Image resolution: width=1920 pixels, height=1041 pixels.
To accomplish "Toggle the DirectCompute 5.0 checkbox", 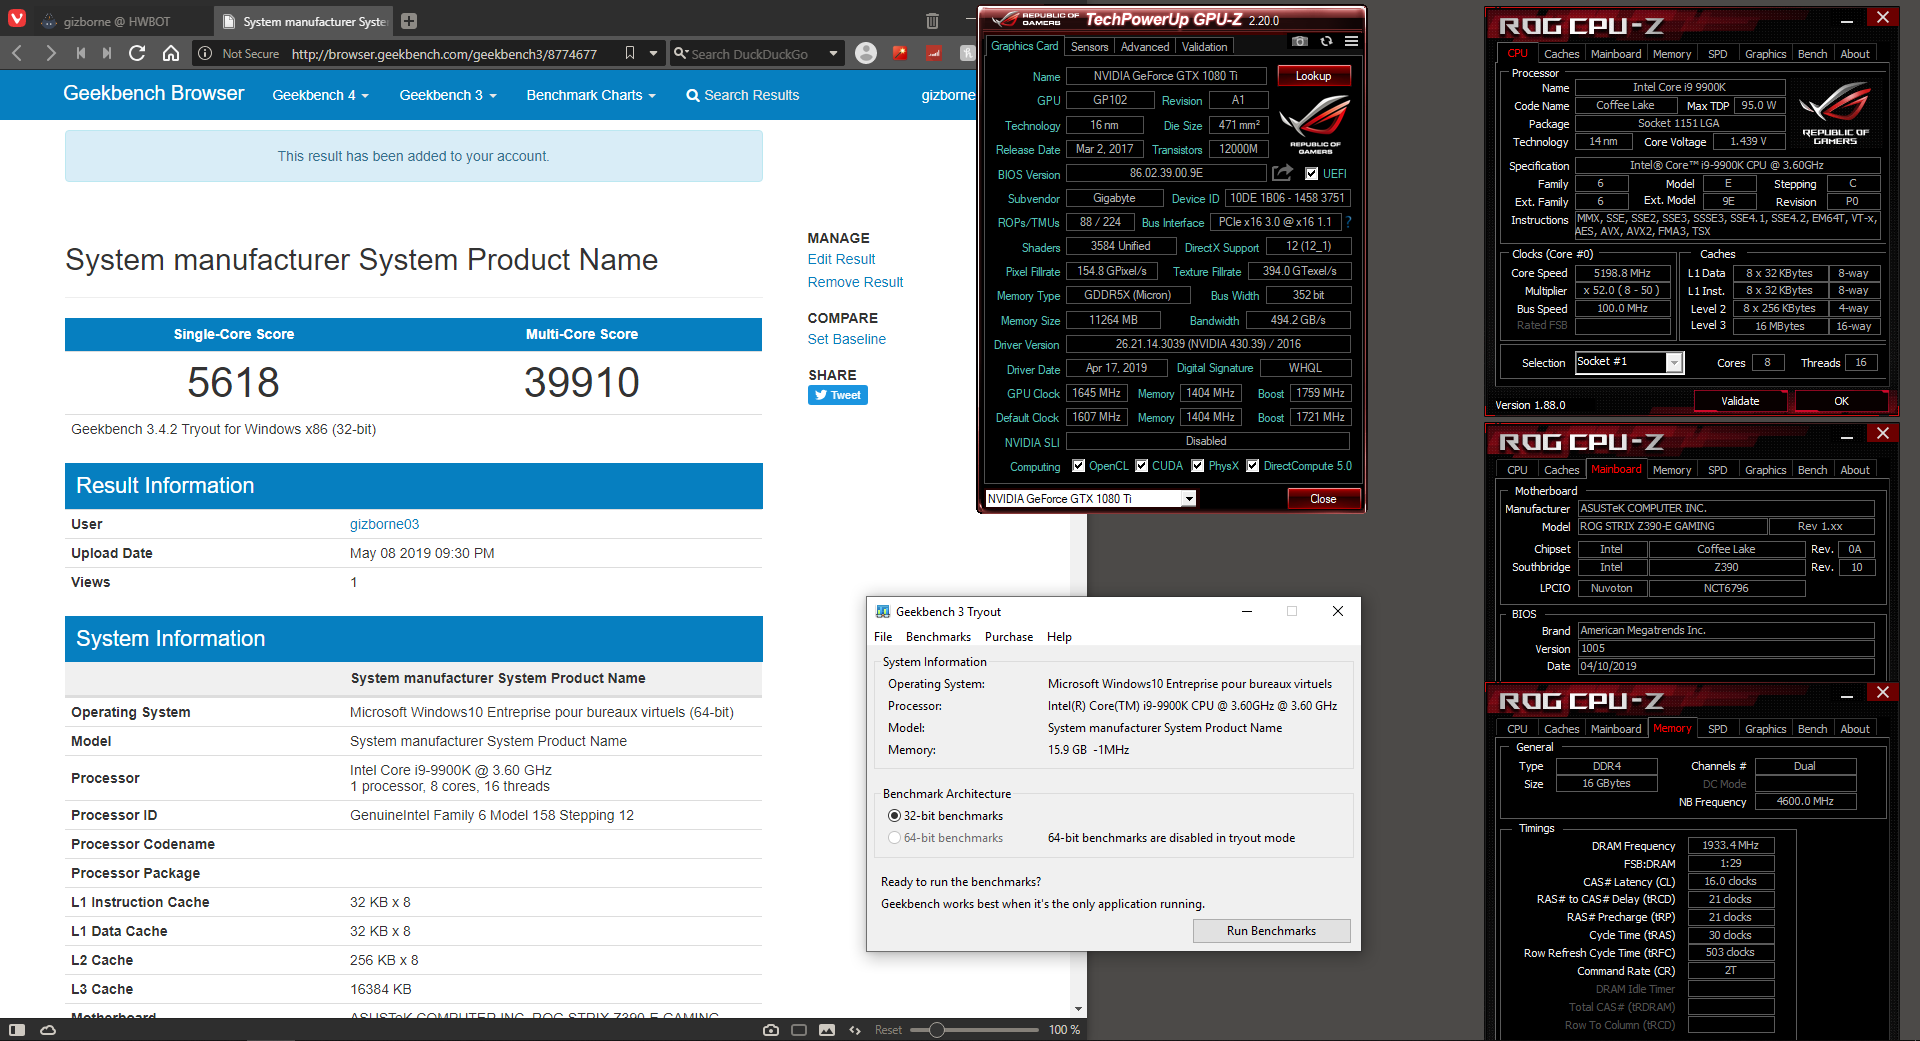I will [1253, 466].
